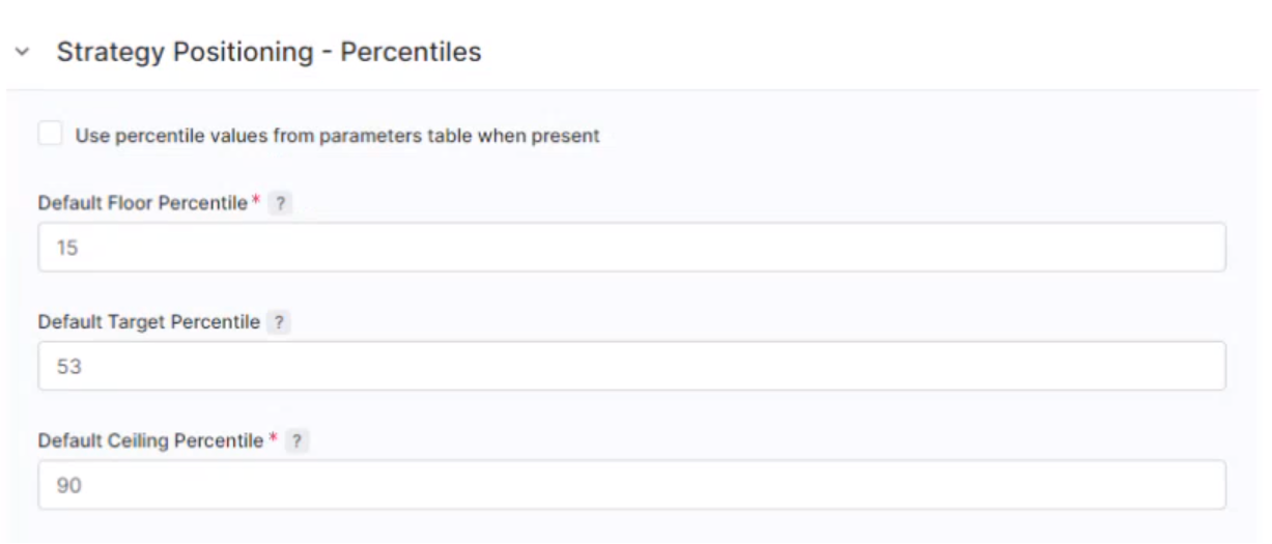This screenshot has width=1272, height=544.
Task: Focus the Default Target Percentile input field
Action: tap(631, 366)
